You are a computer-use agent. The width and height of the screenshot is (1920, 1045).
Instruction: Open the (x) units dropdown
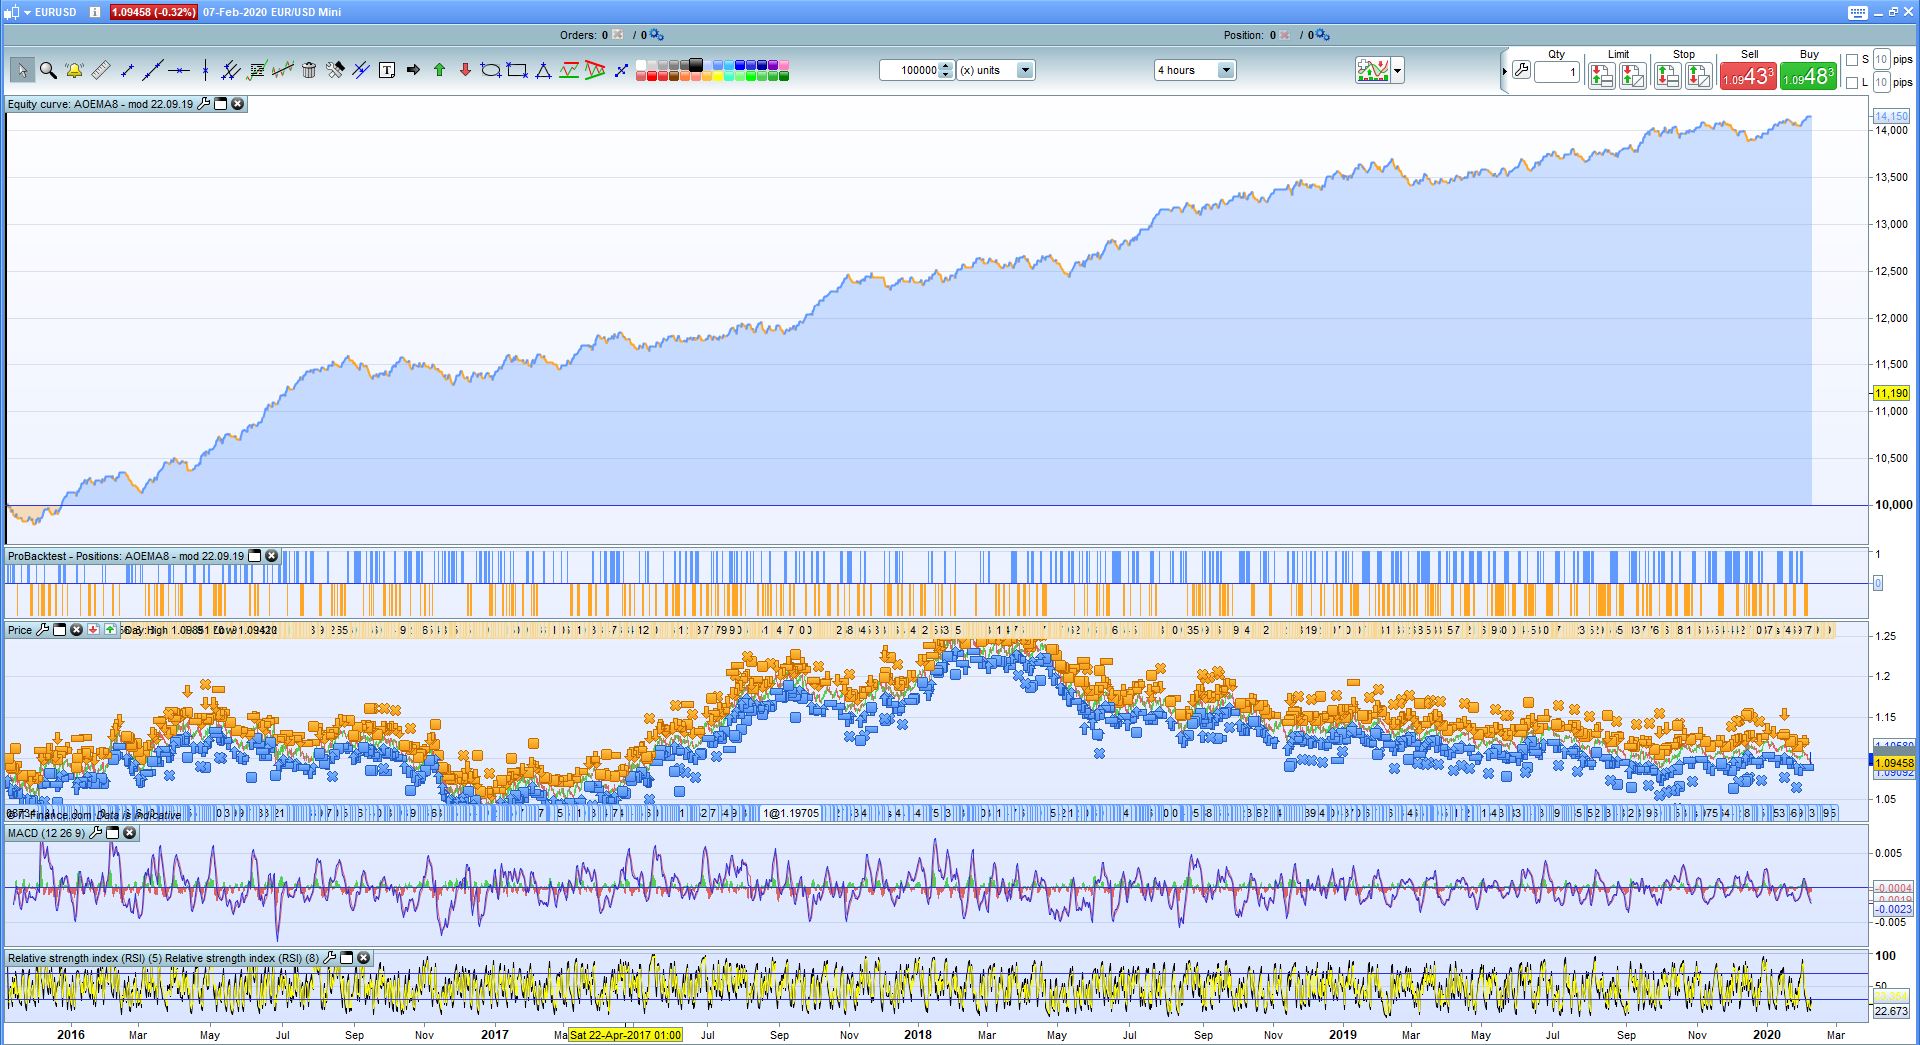pyautogui.click(x=1024, y=70)
